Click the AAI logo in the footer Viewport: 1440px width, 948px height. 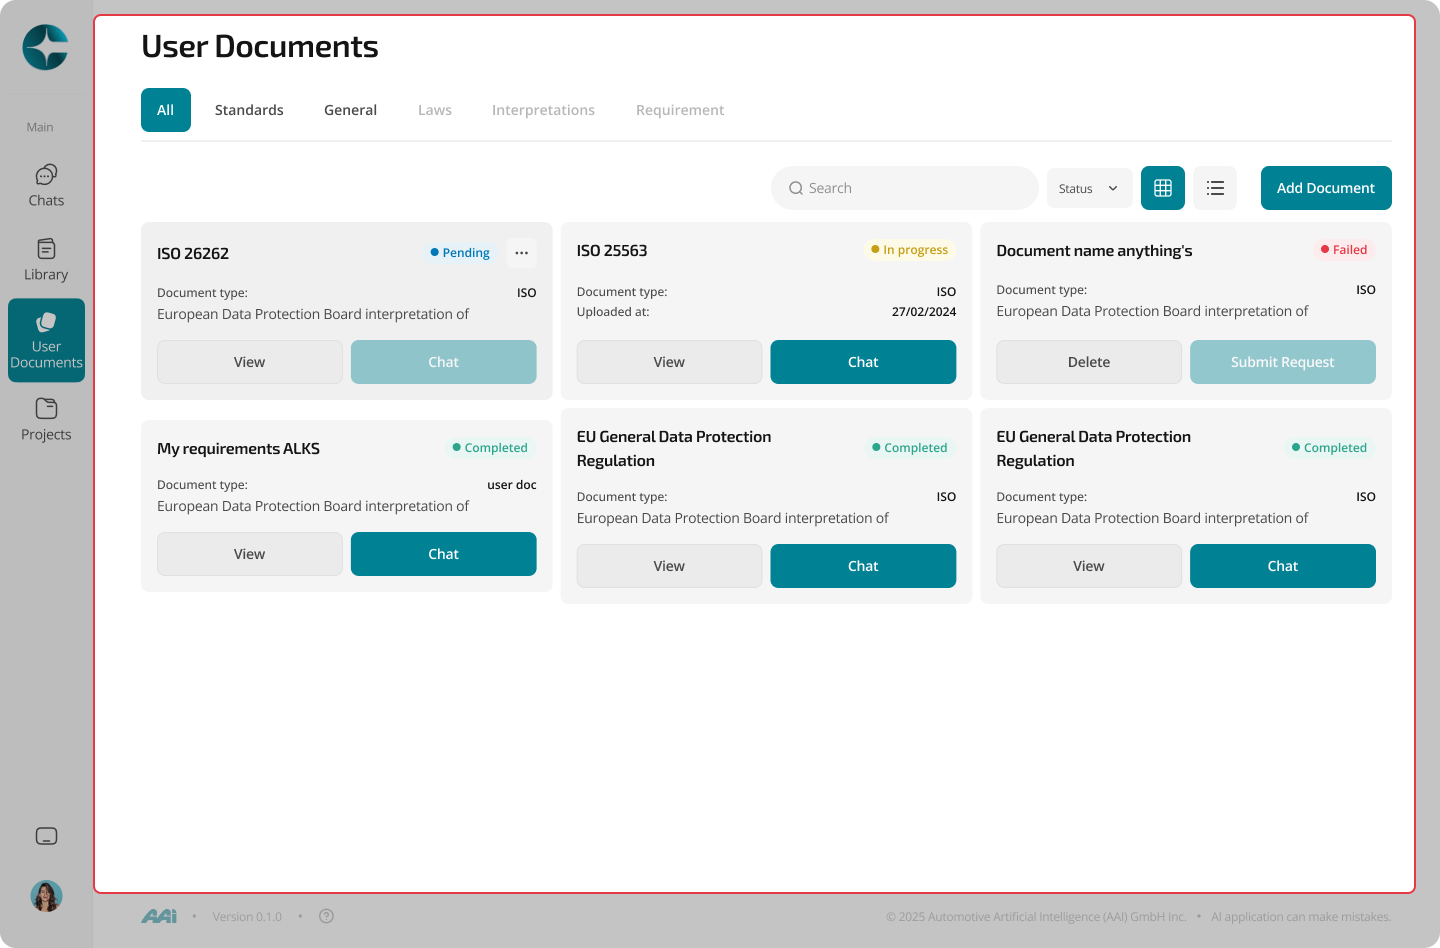click(159, 916)
